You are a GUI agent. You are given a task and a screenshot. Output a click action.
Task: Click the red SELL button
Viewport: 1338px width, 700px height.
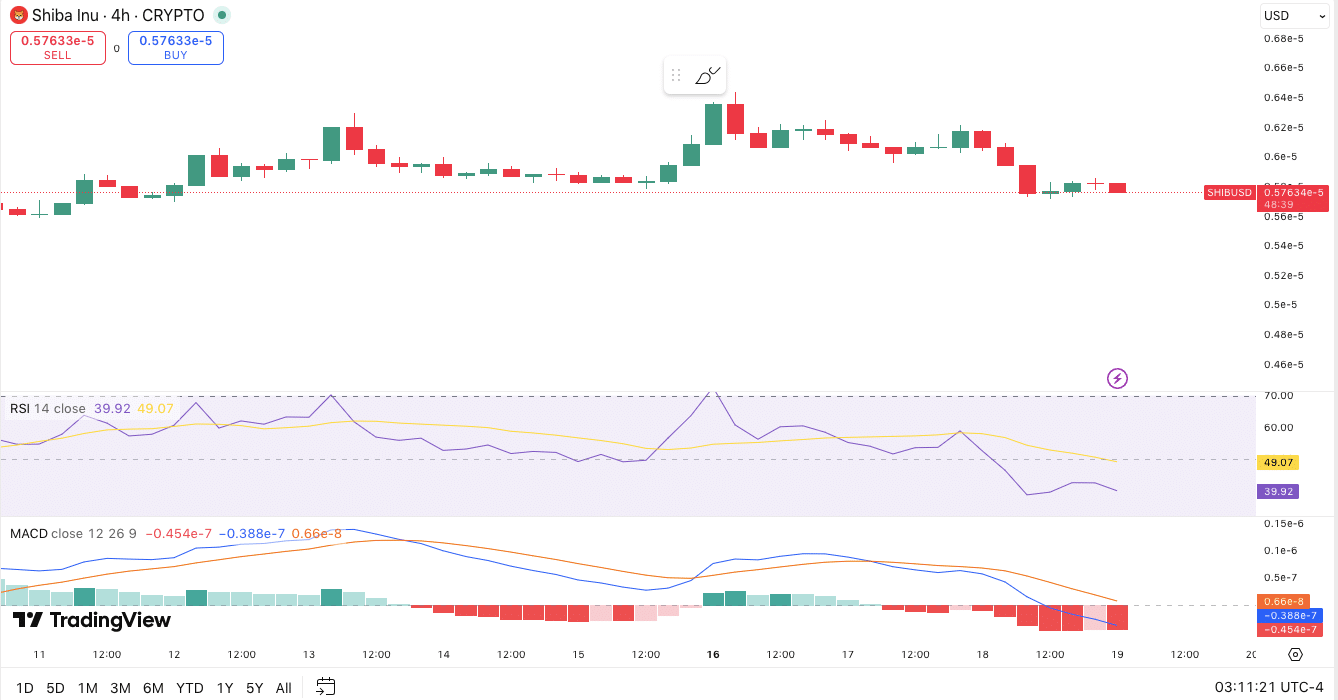click(x=57, y=47)
